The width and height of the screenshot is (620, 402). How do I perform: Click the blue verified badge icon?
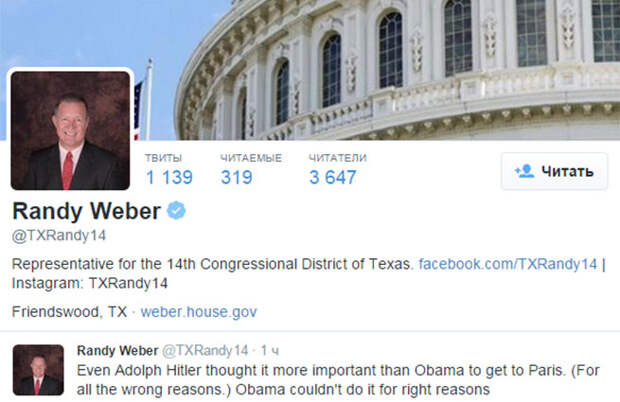click(176, 210)
